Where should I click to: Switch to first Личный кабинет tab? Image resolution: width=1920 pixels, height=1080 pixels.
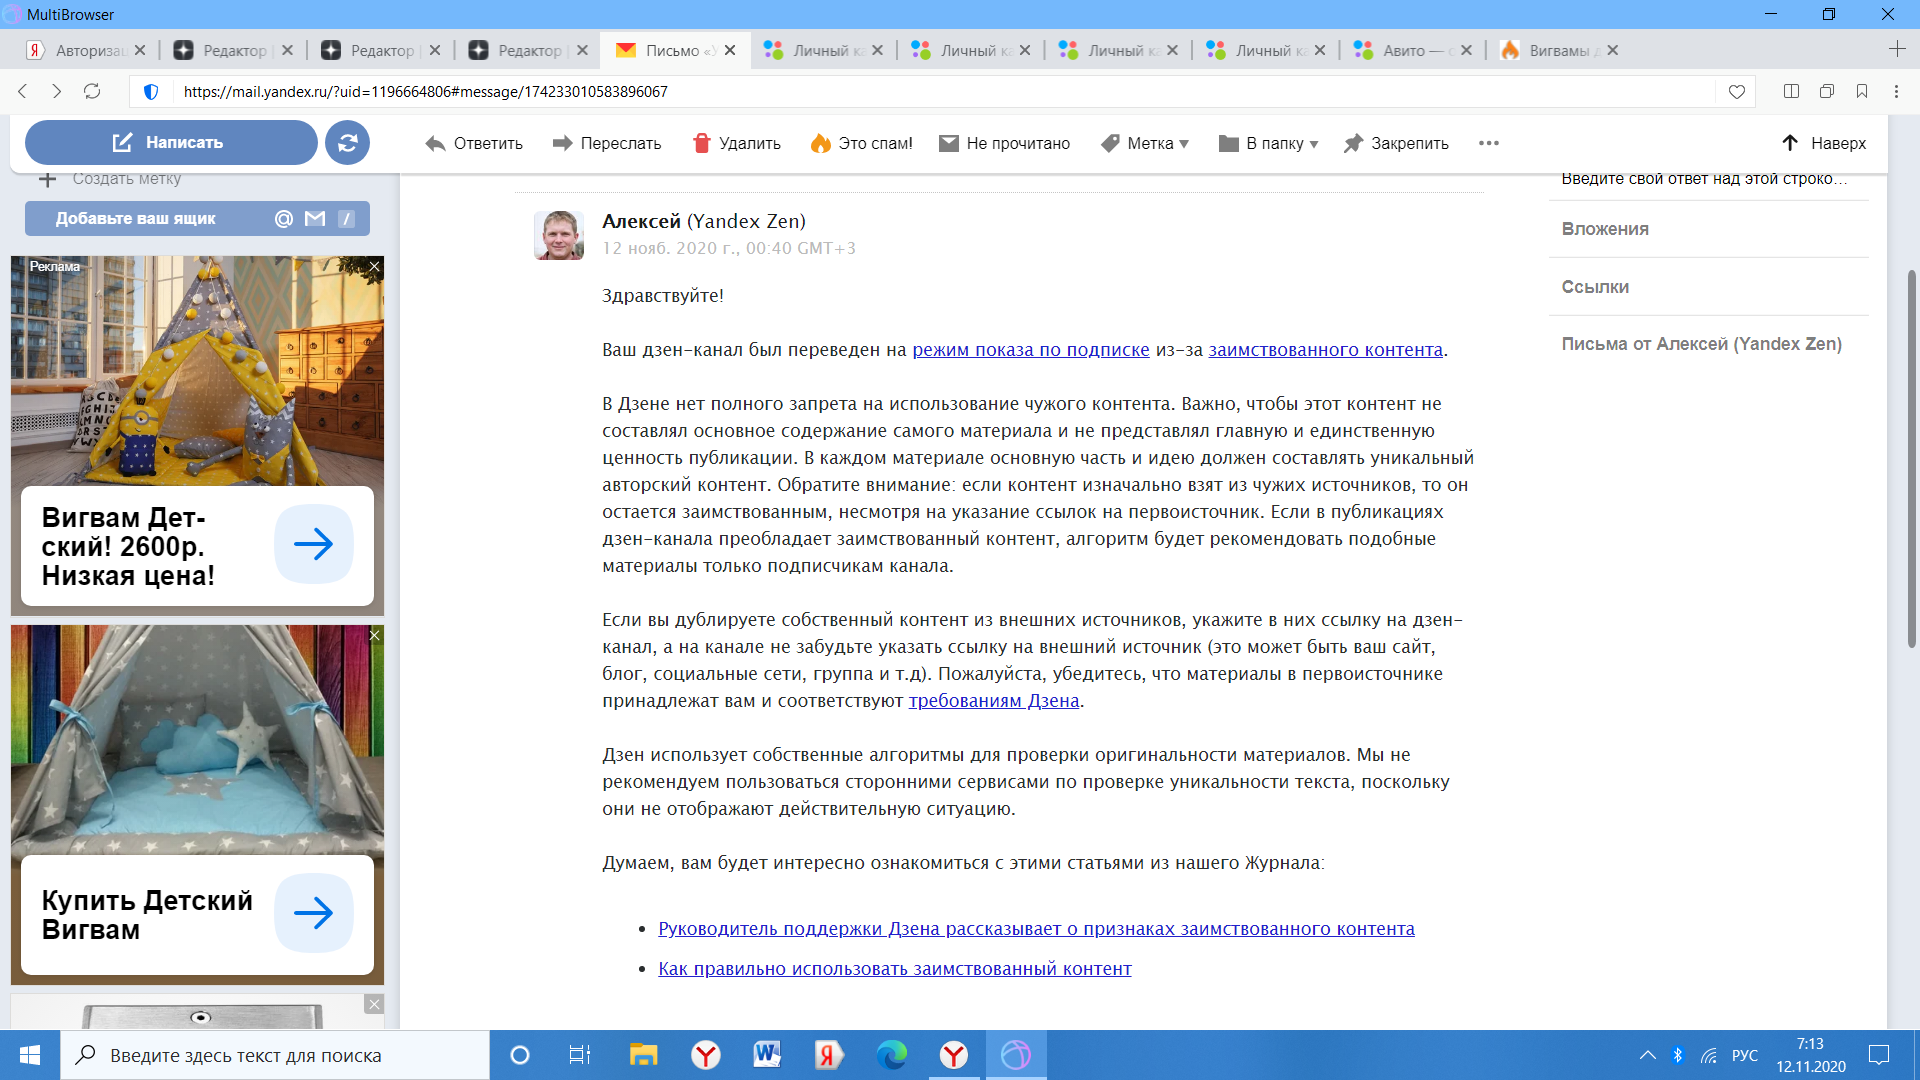tap(820, 50)
